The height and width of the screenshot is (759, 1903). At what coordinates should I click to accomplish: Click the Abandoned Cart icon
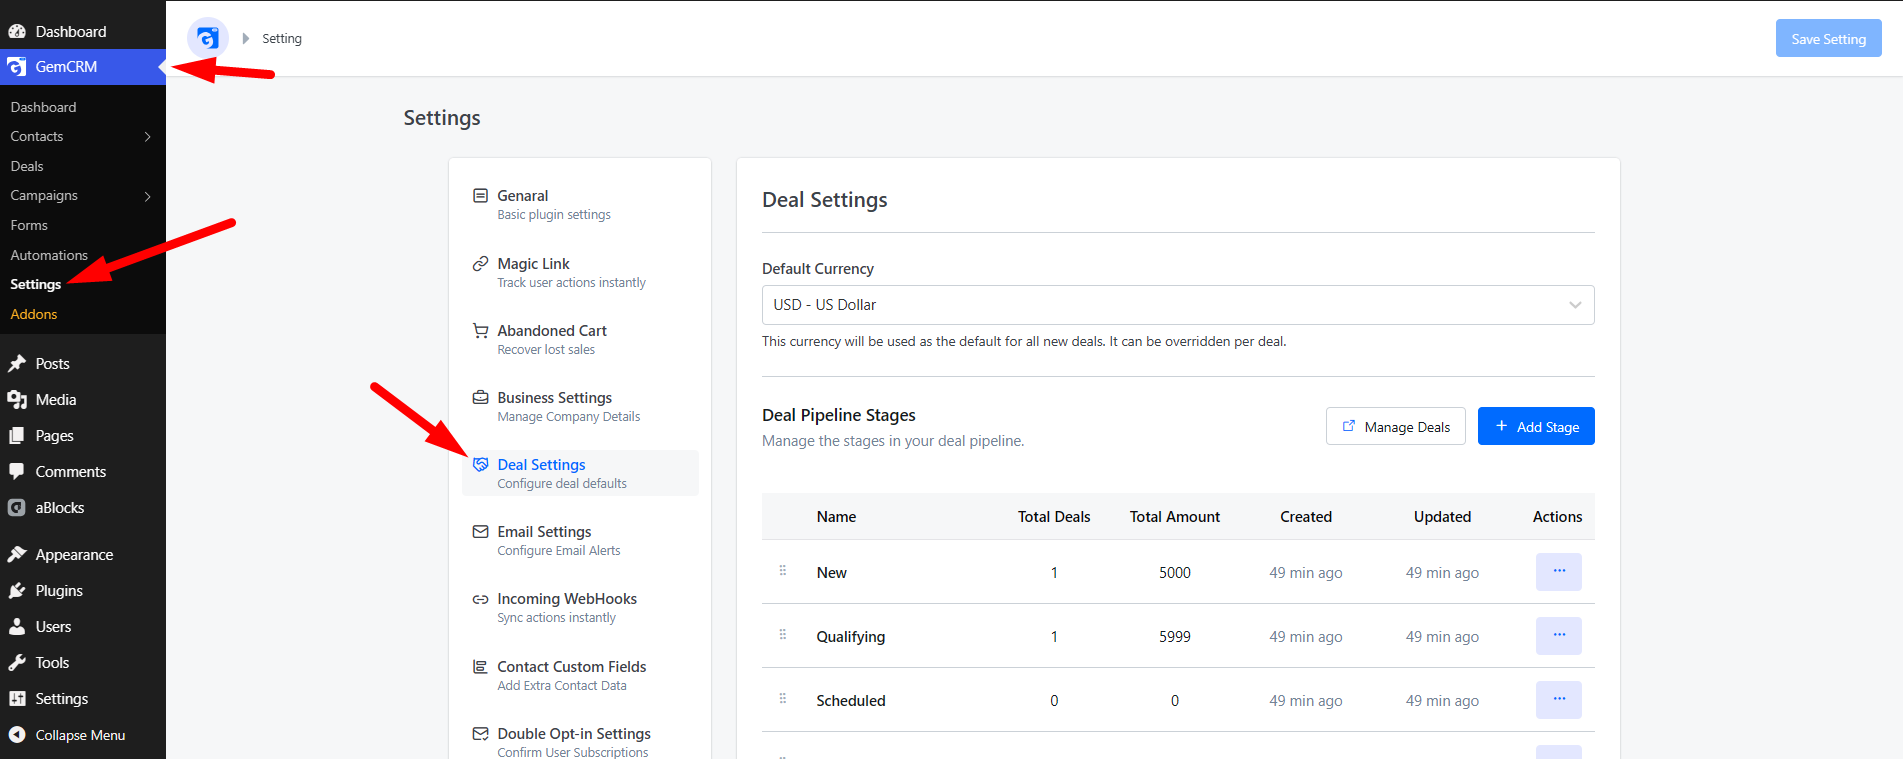(x=480, y=330)
